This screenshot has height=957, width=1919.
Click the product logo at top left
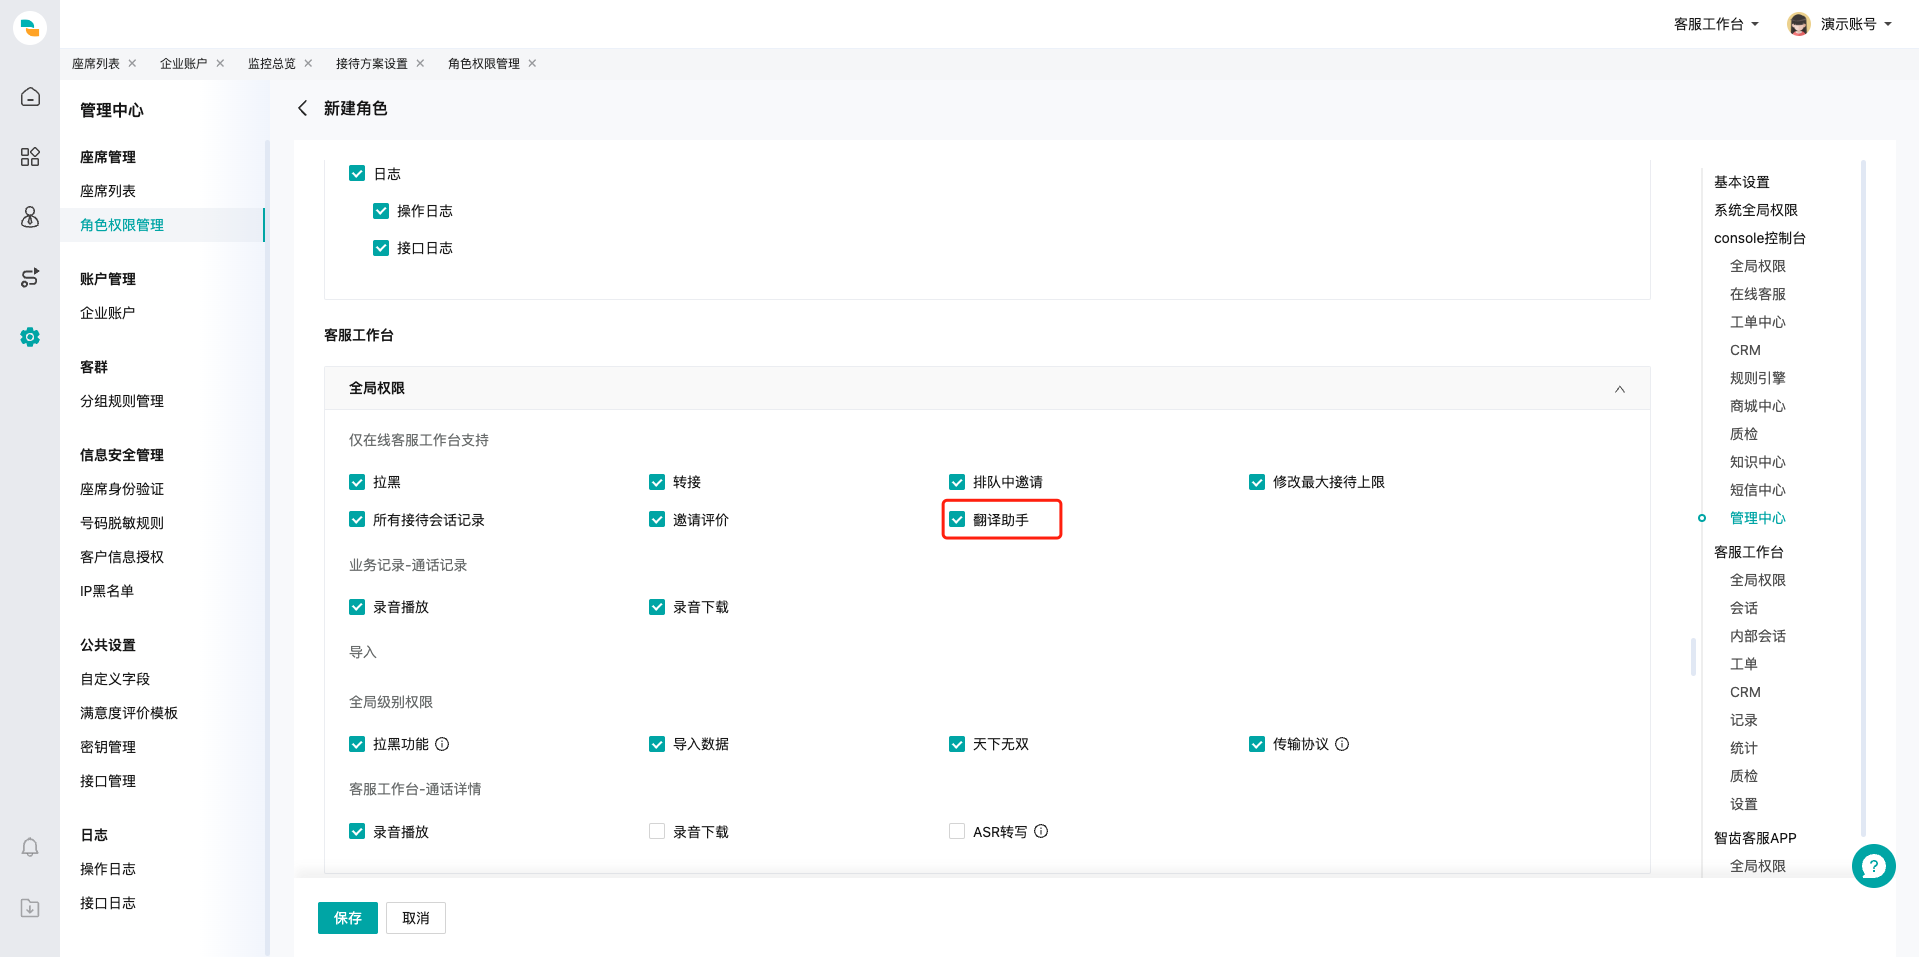click(x=30, y=27)
